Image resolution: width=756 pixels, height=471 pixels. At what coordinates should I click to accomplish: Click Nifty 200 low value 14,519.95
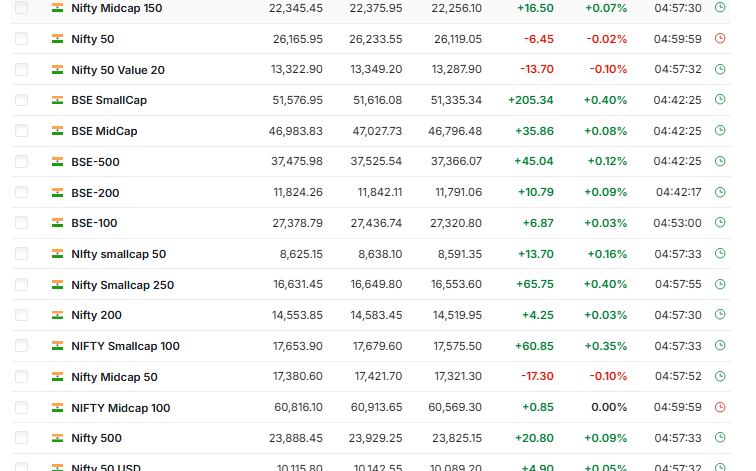pos(457,315)
